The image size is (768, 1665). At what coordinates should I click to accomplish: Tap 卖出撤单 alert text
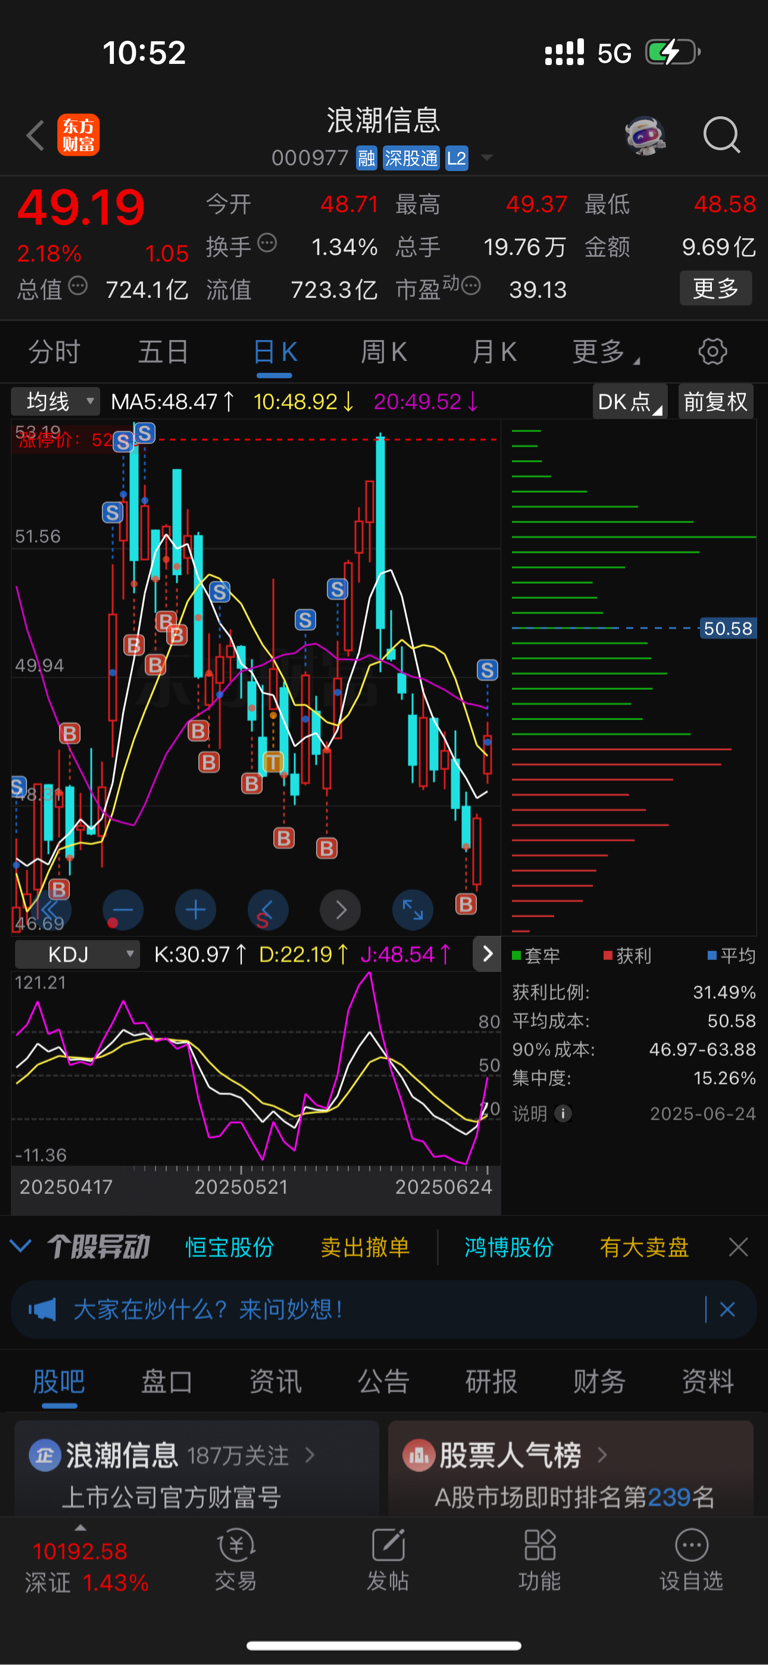[x=365, y=1247]
